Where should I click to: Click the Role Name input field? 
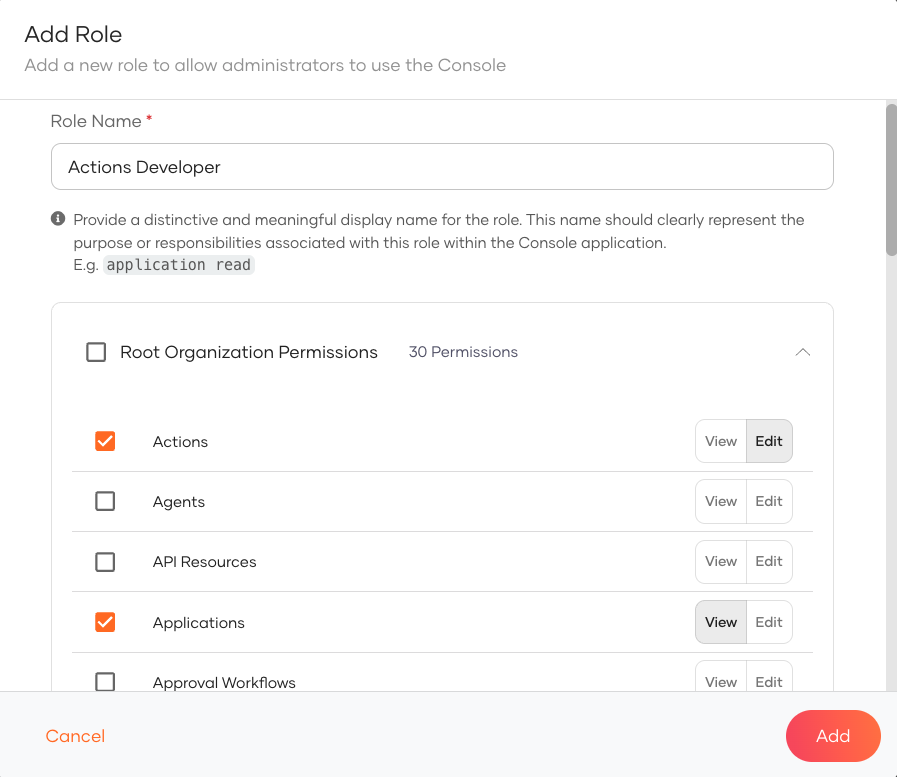pos(442,167)
